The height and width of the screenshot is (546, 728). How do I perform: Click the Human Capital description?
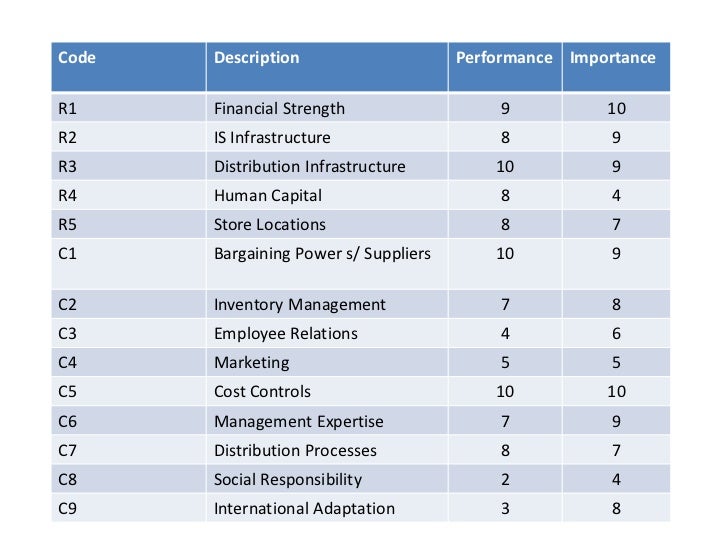pos(267,195)
